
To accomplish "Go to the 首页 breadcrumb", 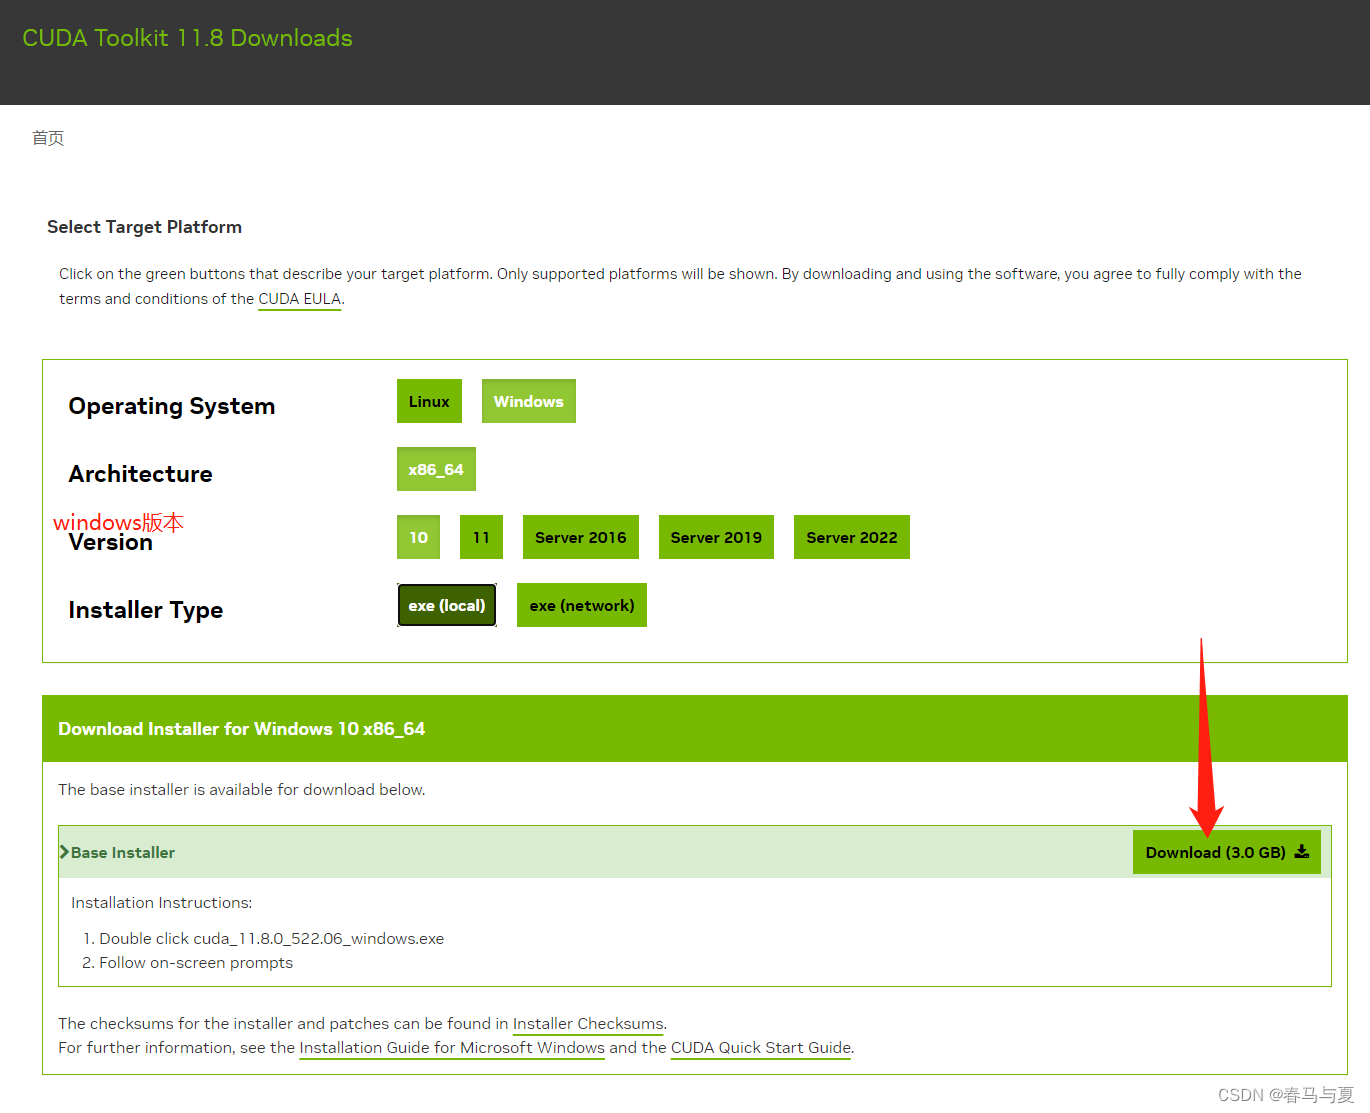I will coord(48,138).
